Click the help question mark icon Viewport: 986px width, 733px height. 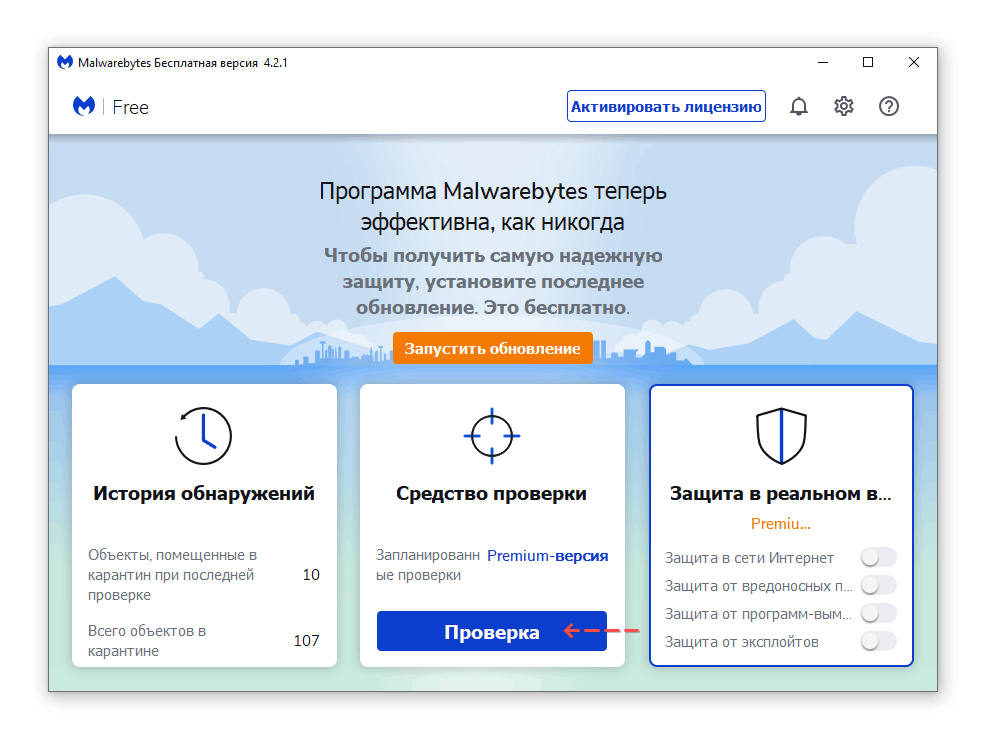(x=889, y=106)
